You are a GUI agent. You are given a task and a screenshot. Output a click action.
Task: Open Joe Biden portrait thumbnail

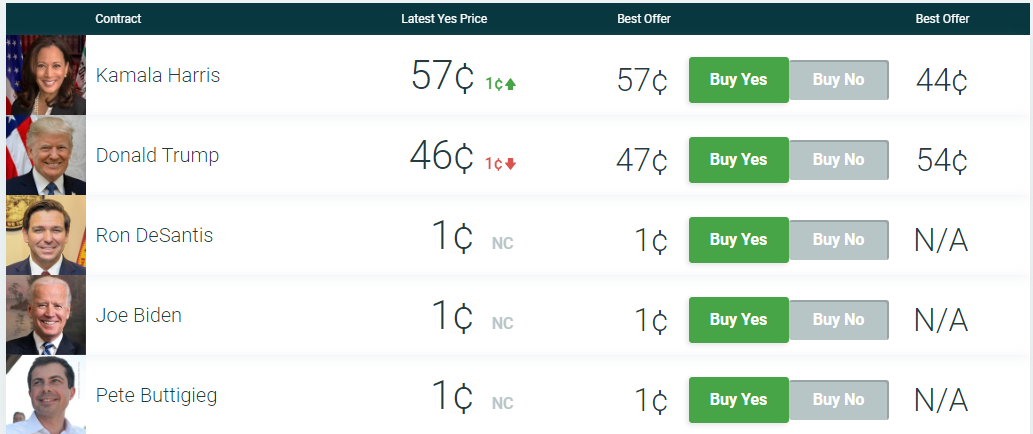click(x=46, y=315)
